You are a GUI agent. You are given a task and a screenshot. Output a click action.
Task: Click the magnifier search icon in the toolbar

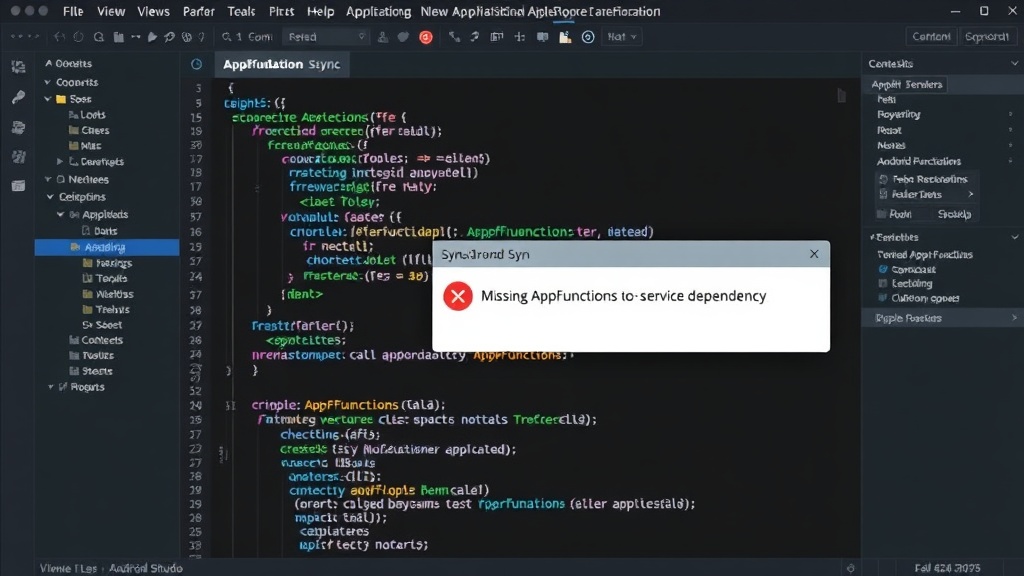coord(99,37)
